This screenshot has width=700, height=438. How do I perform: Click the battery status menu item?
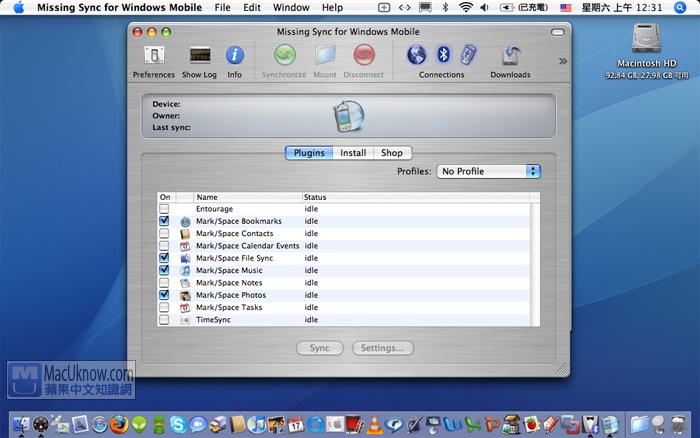coord(524,7)
